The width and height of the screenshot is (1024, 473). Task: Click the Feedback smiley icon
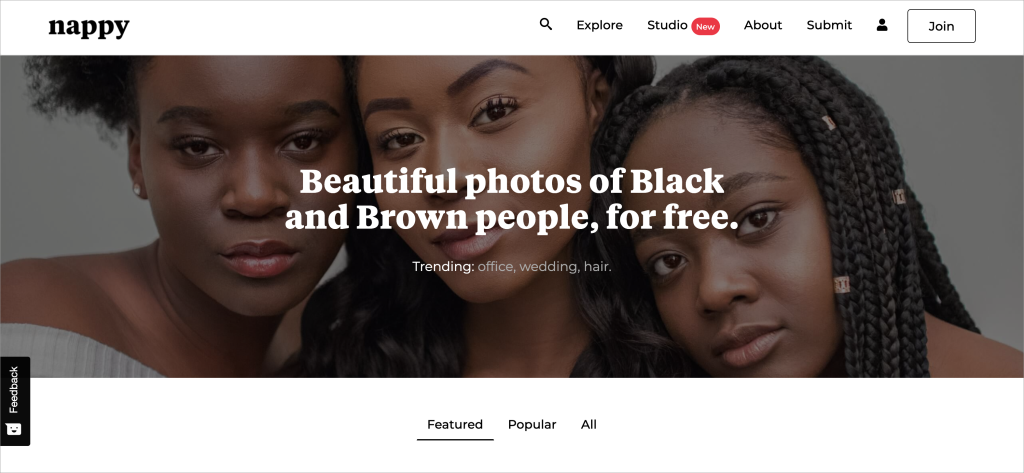14,429
